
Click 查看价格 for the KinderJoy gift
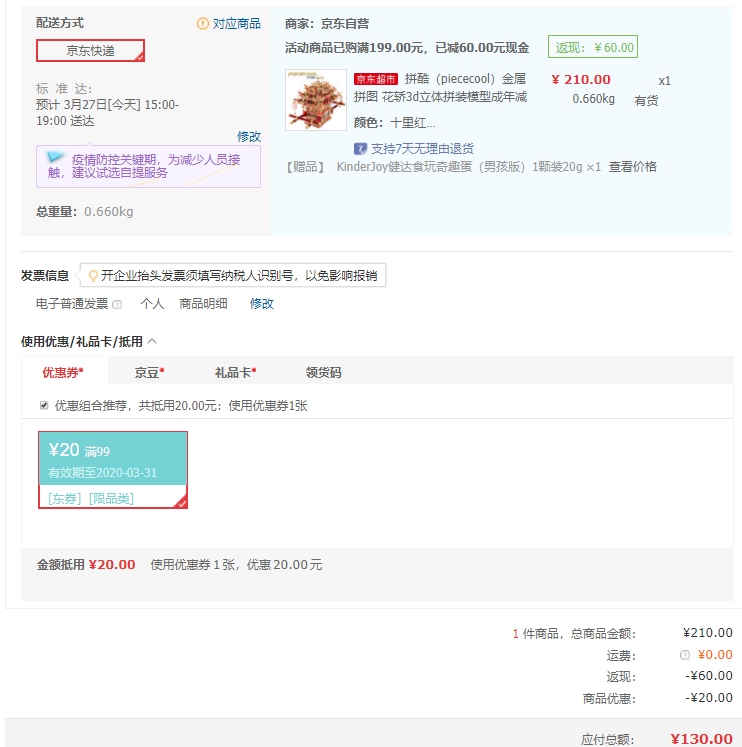[x=632, y=167]
